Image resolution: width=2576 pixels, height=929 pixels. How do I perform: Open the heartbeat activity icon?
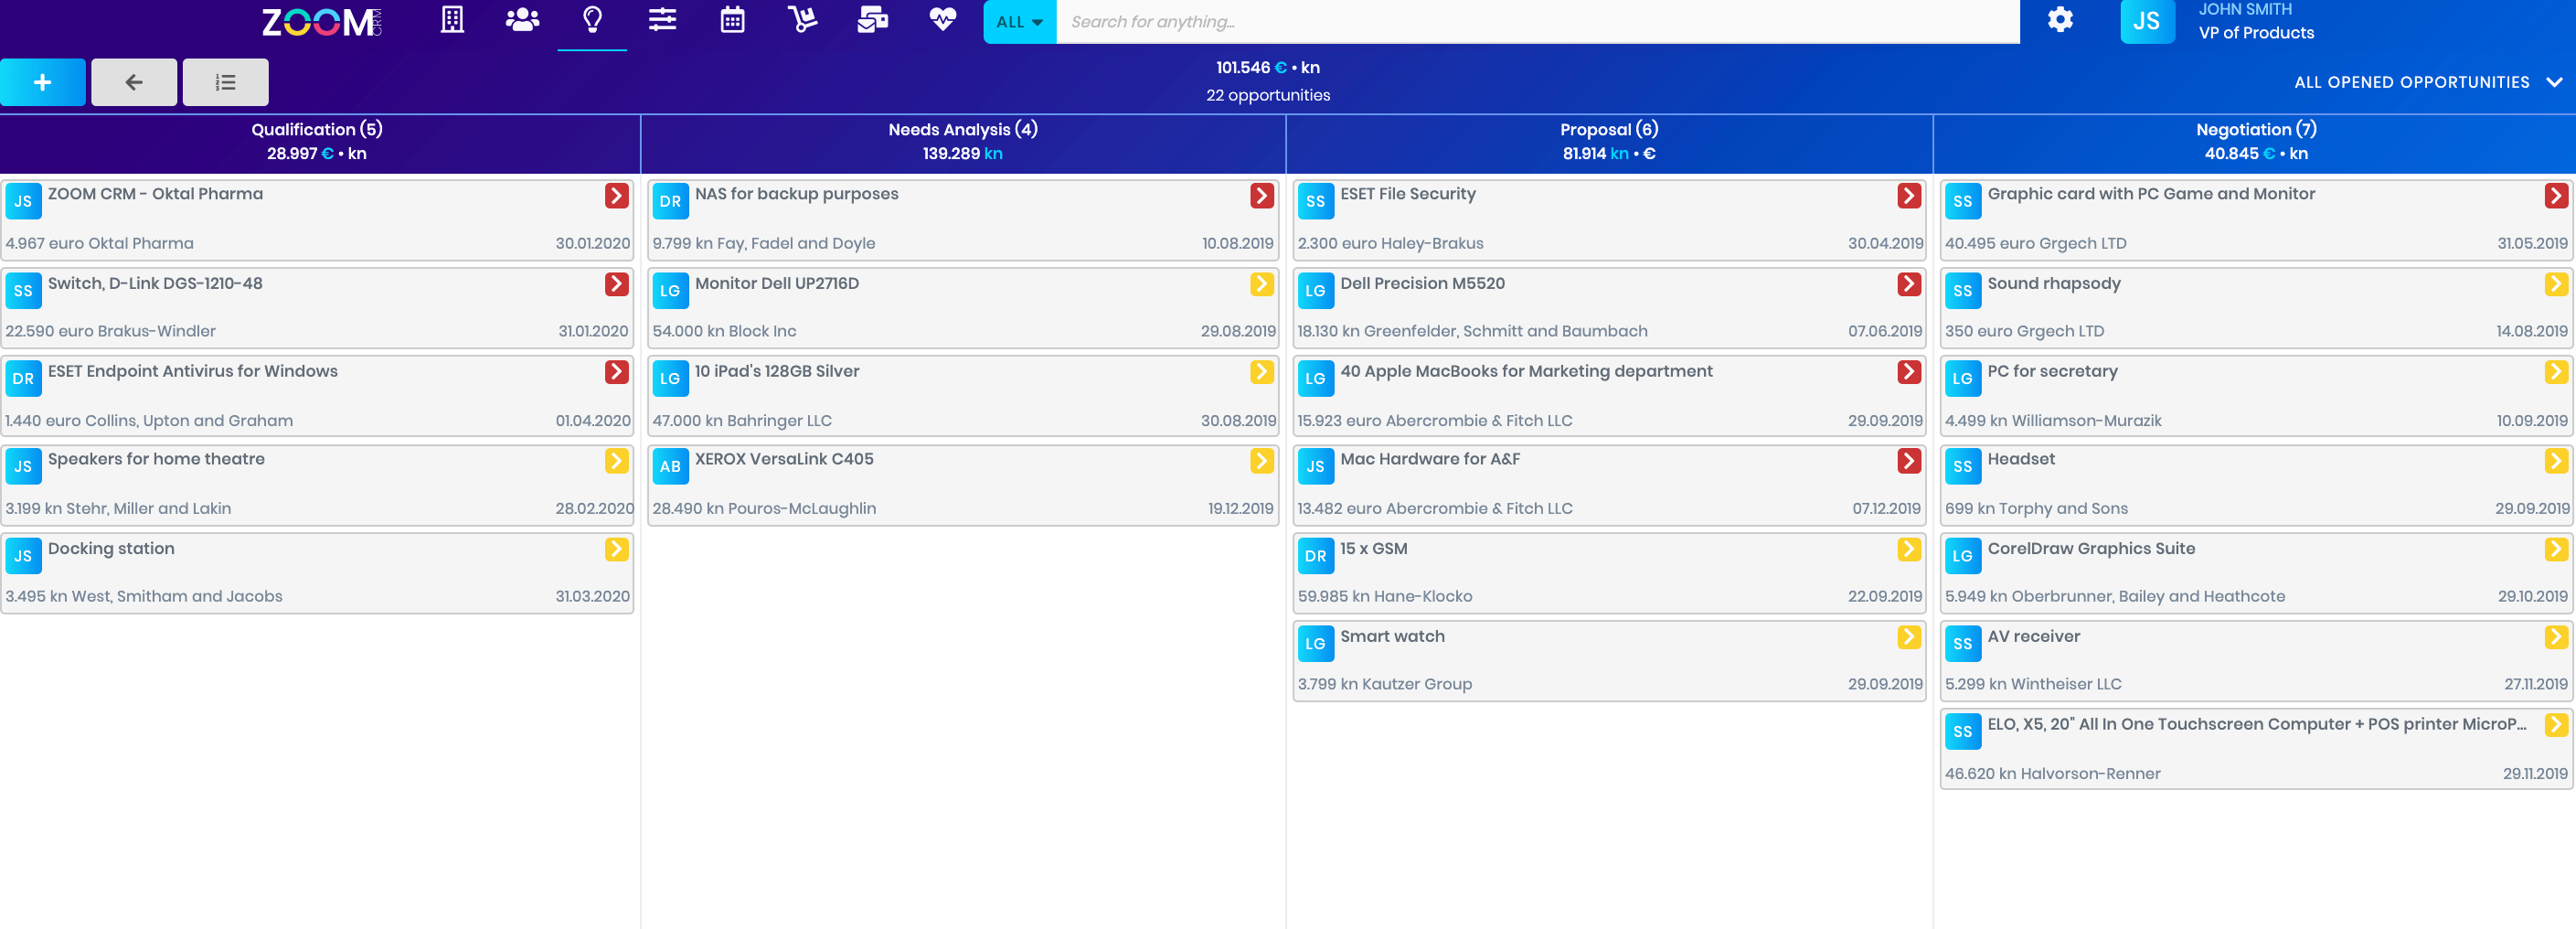pyautogui.click(x=942, y=20)
